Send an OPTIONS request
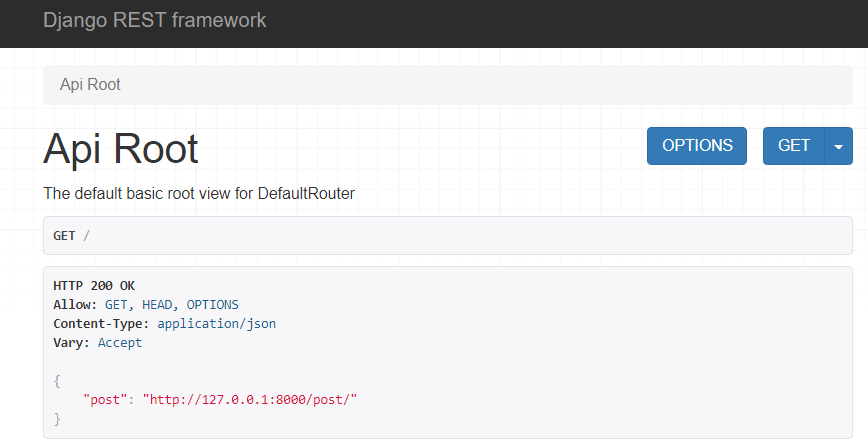 [697, 146]
